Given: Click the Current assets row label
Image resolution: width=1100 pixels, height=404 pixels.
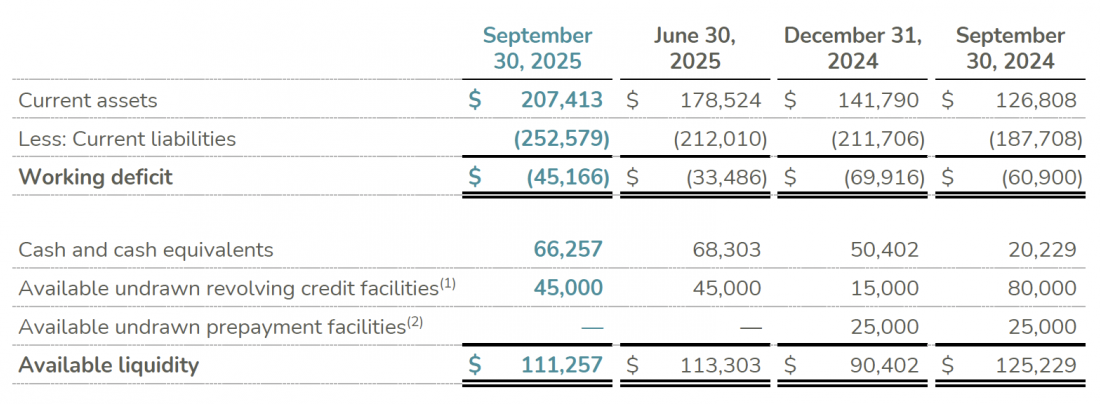Looking at the screenshot, I should (88, 100).
